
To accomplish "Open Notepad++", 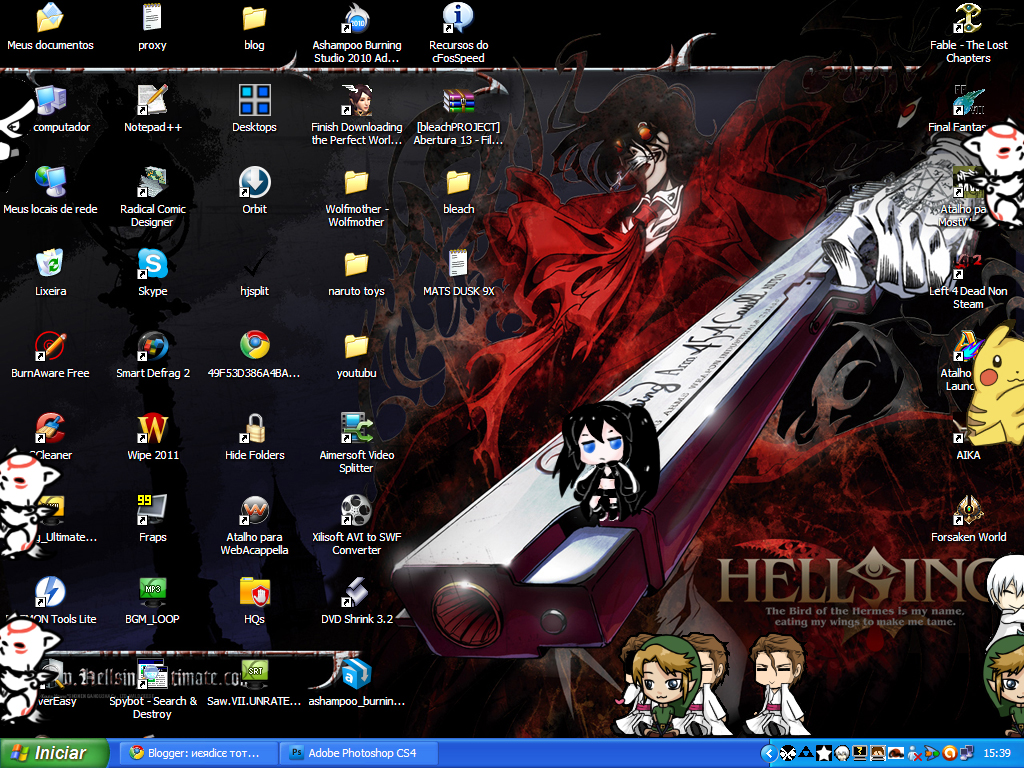I will 151,100.
